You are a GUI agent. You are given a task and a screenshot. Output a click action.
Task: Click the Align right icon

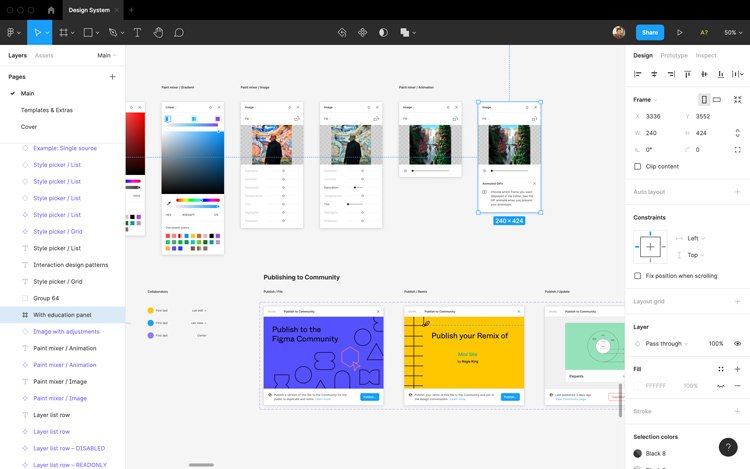671,74
